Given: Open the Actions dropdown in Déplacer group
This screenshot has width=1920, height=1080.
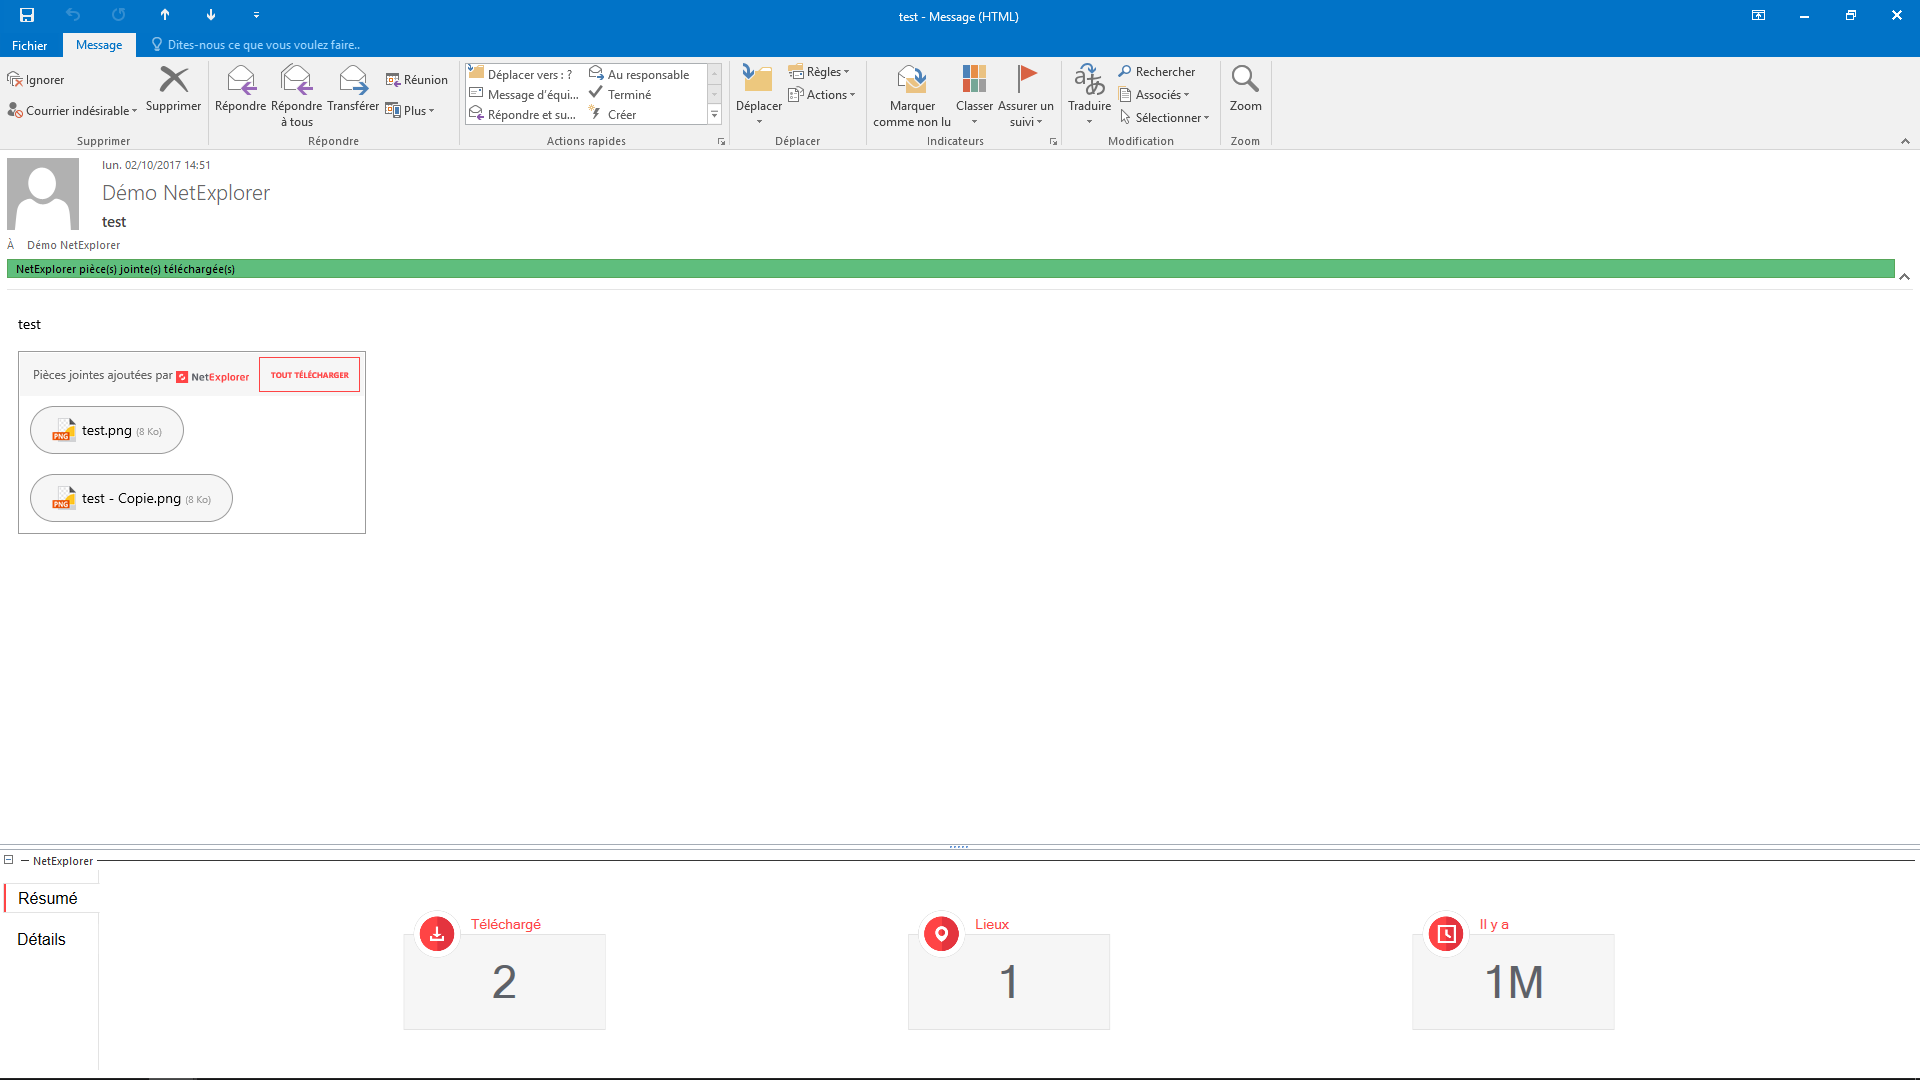Looking at the screenshot, I should (822, 95).
